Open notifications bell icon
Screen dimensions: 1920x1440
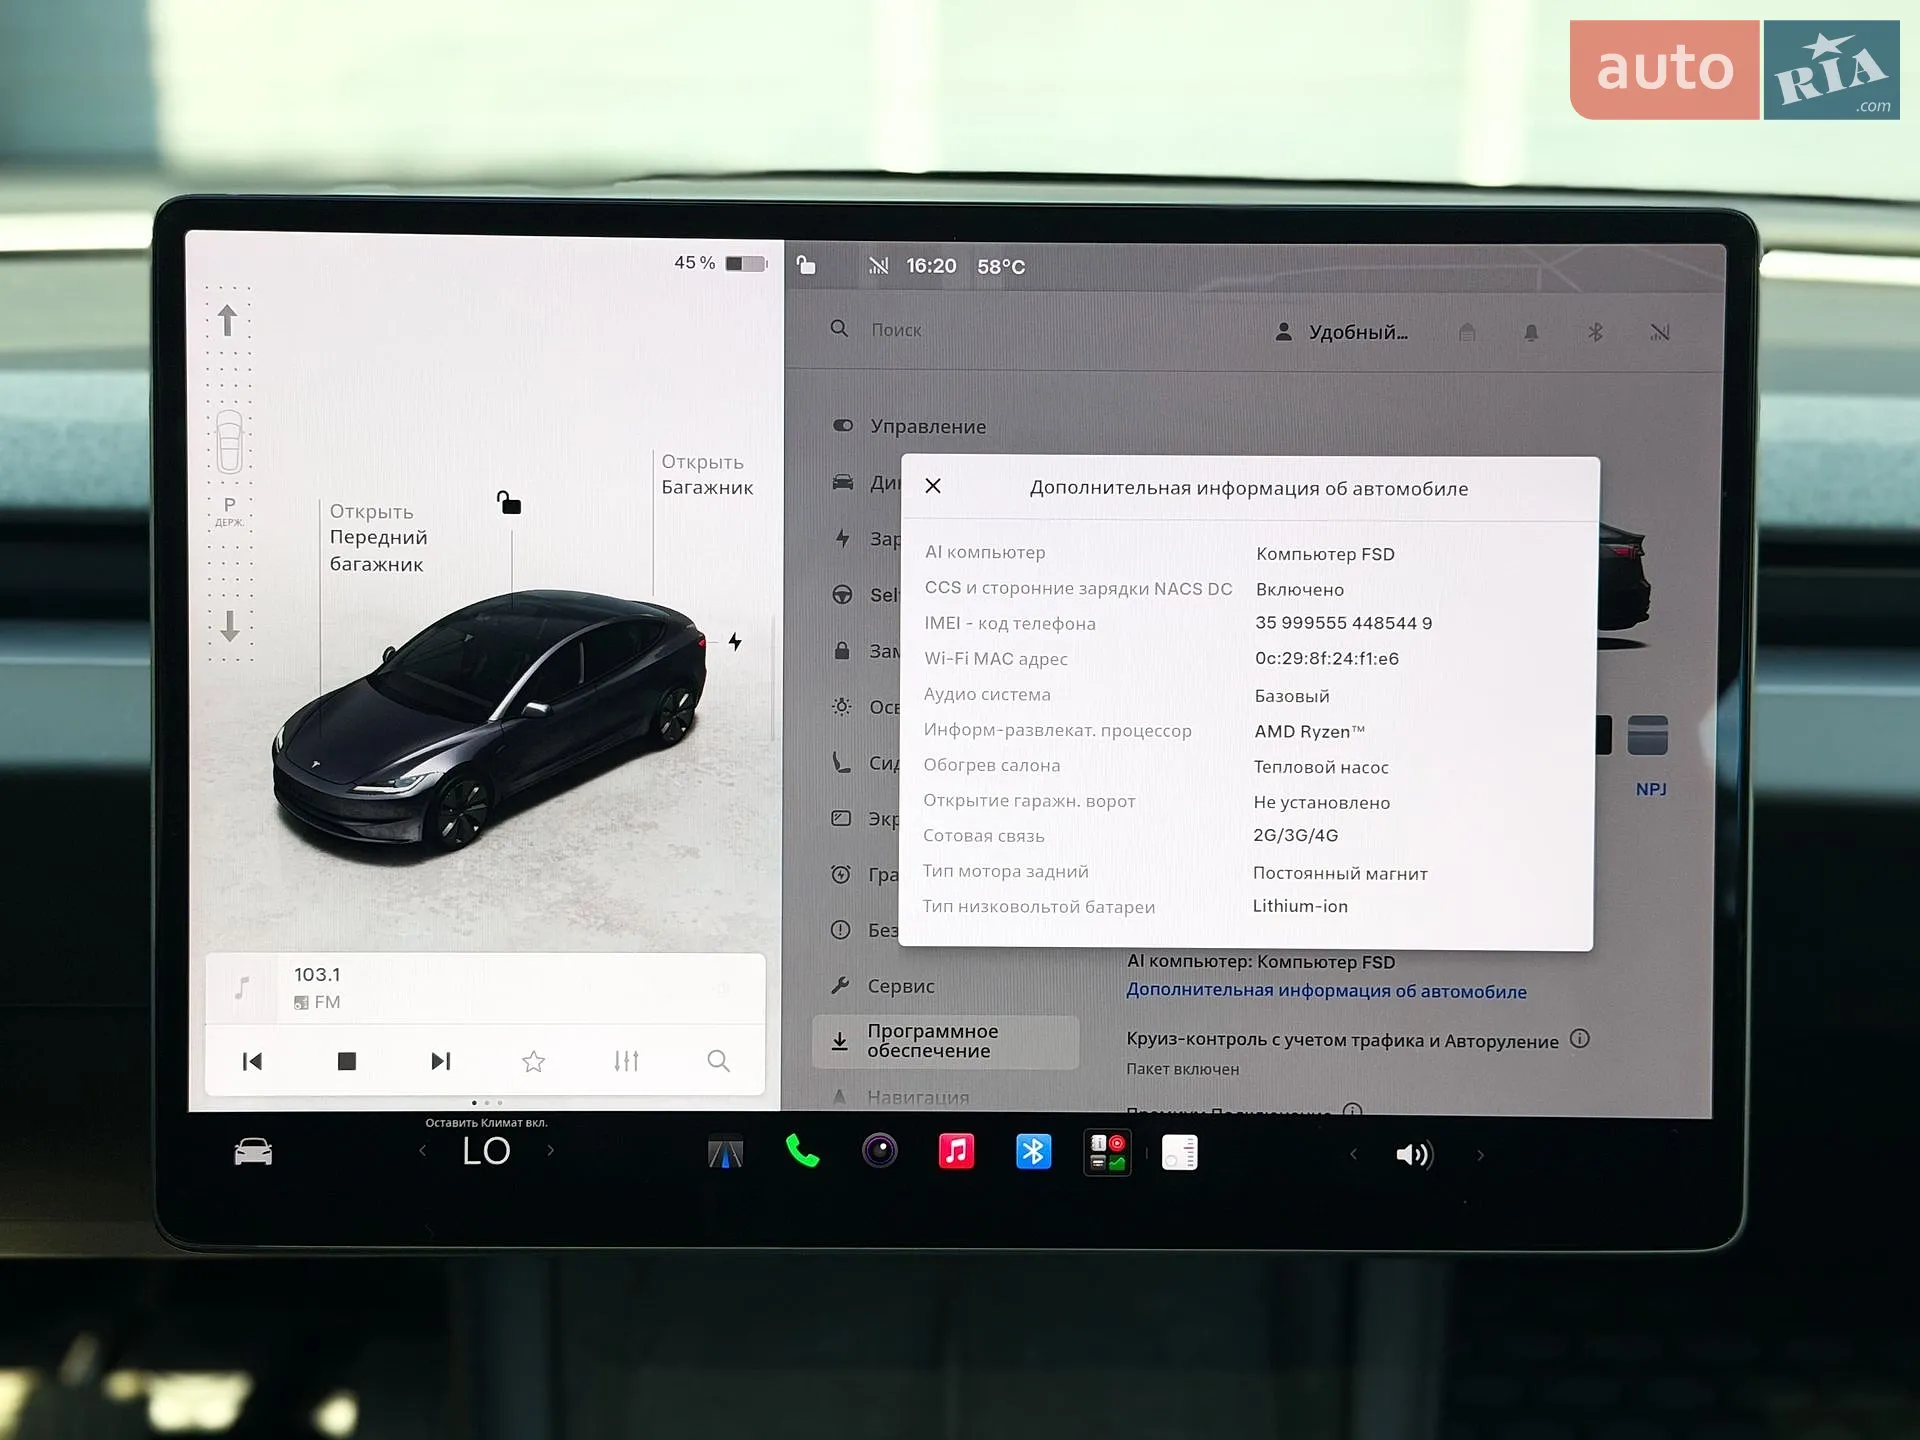[x=1531, y=332]
